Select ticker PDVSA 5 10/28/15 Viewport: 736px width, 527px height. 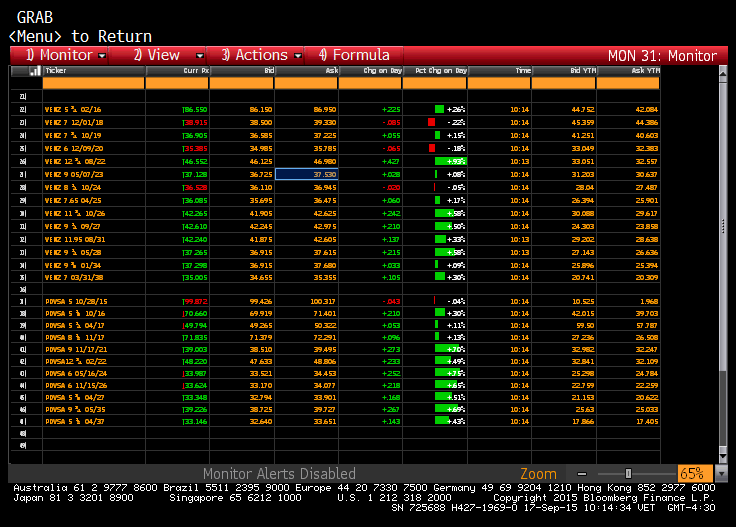click(76, 301)
